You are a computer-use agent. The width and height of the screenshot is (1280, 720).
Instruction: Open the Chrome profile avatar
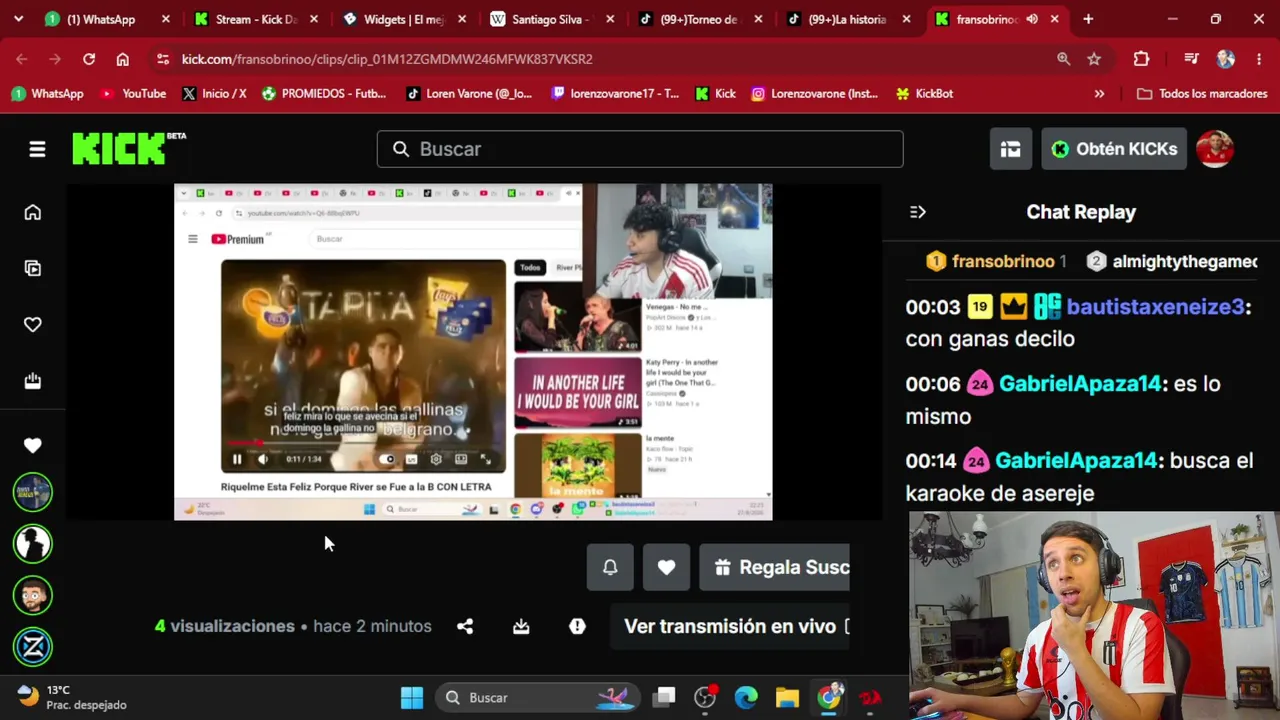[1225, 59]
